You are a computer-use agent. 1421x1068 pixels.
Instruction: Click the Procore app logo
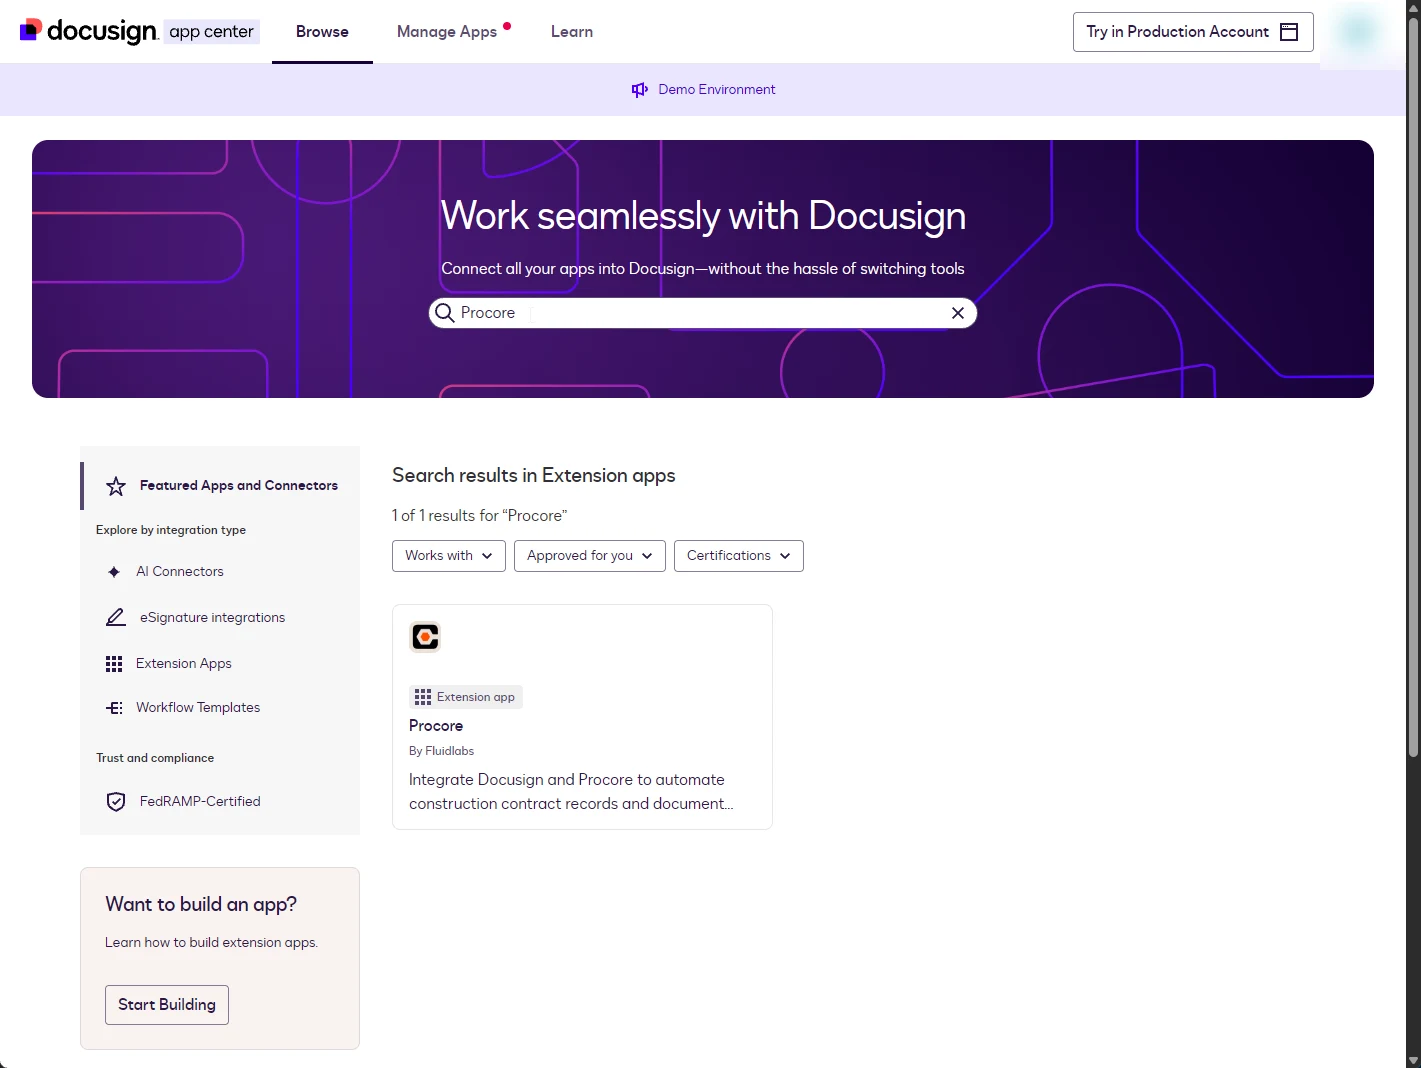(x=425, y=637)
